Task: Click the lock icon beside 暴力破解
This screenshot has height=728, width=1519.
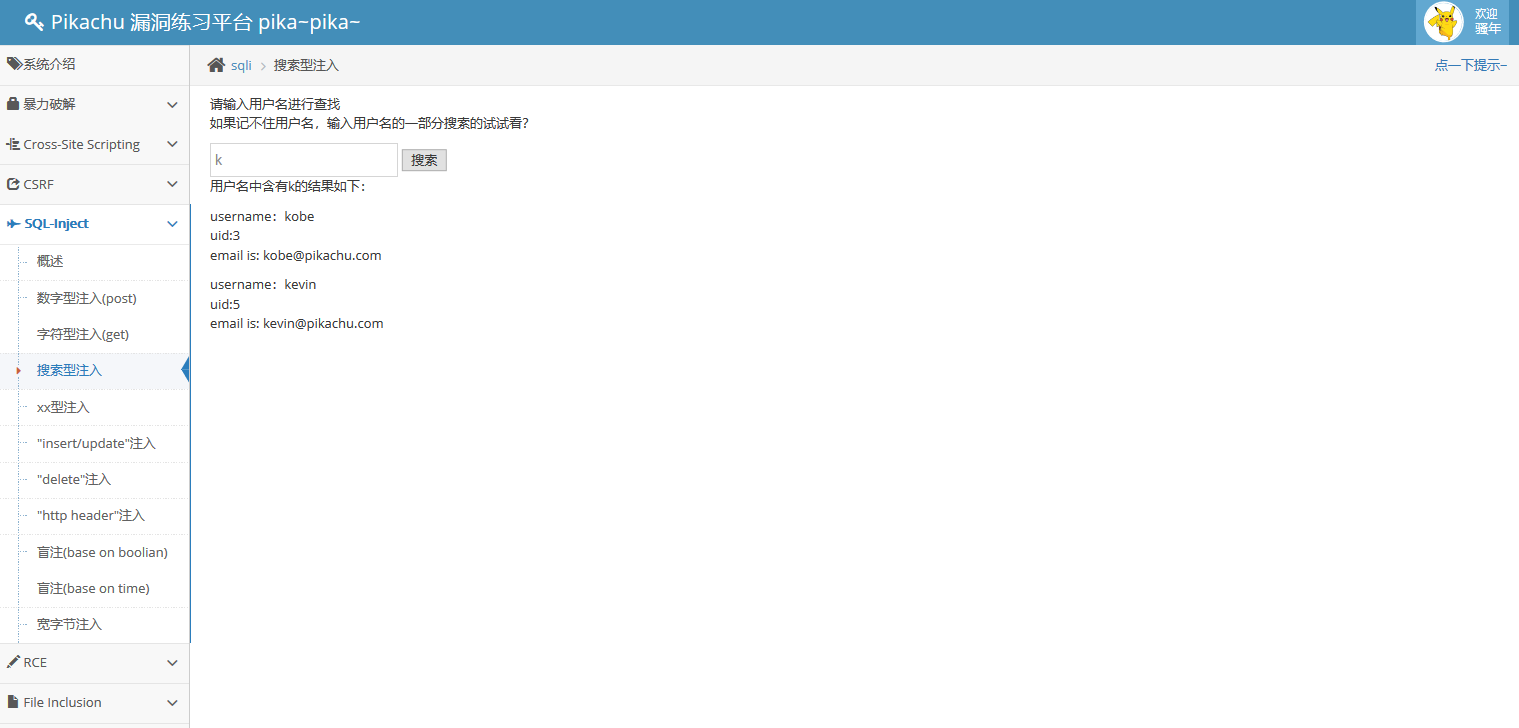Action: pos(13,104)
